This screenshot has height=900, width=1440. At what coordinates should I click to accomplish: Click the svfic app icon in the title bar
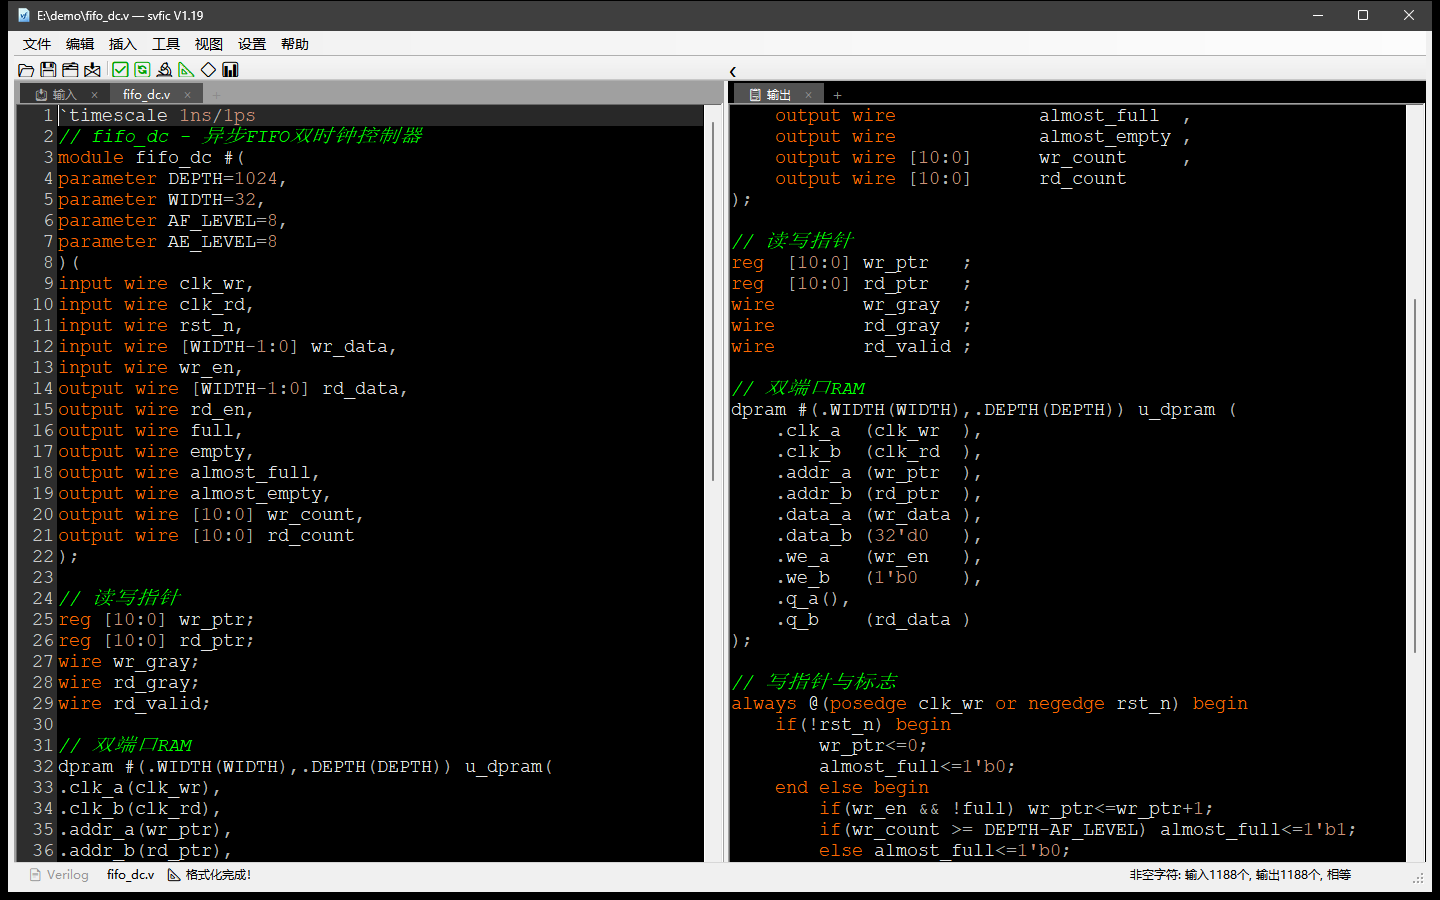click(x=24, y=15)
